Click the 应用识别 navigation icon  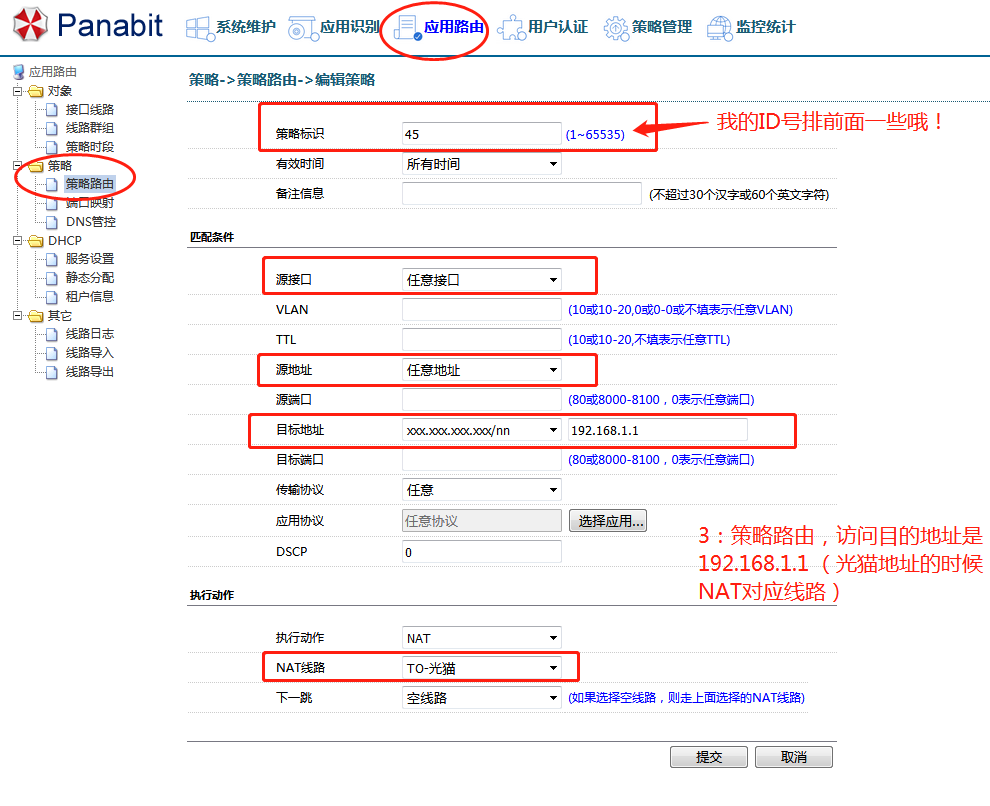[x=302, y=28]
